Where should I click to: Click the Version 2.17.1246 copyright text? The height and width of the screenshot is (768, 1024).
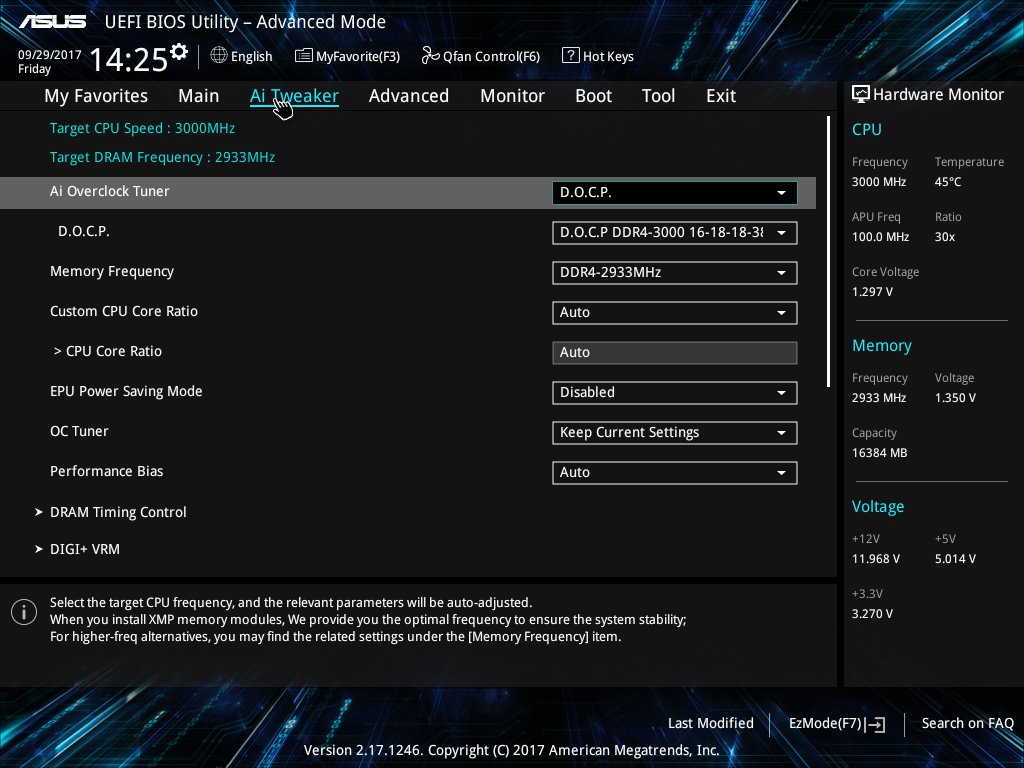tap(511, 750)
